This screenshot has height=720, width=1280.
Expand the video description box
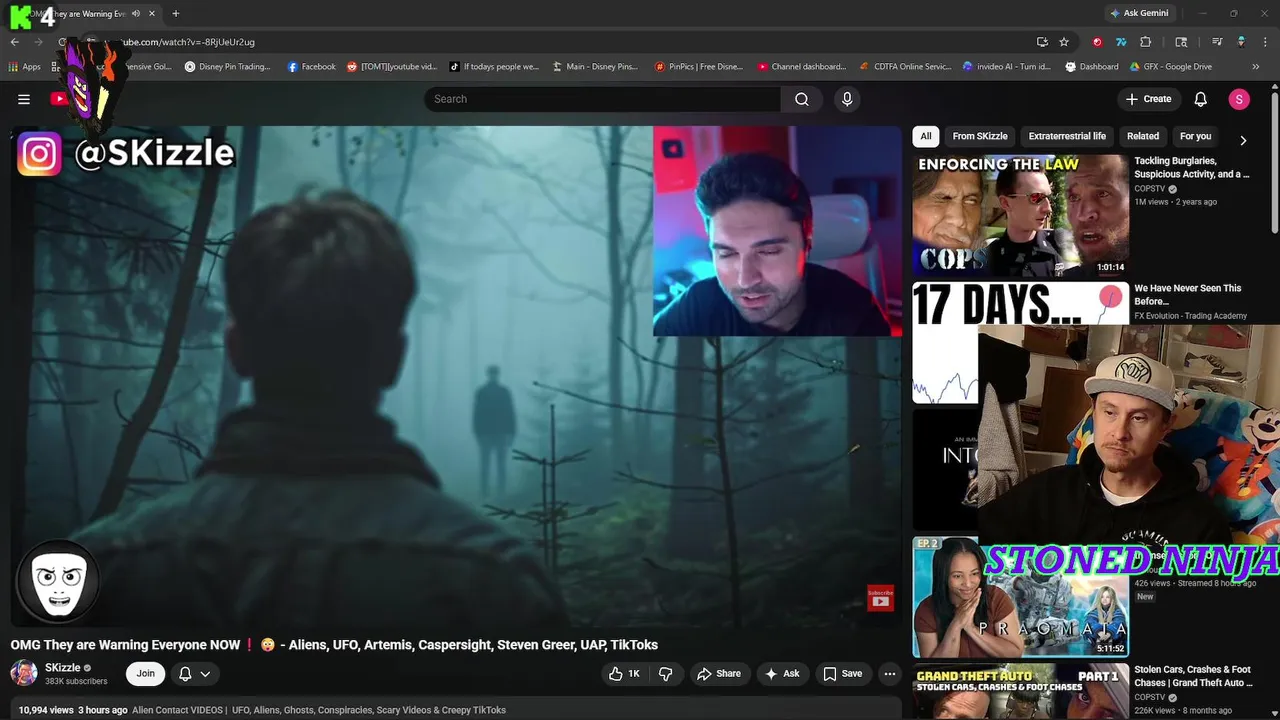tap(454, 710)
